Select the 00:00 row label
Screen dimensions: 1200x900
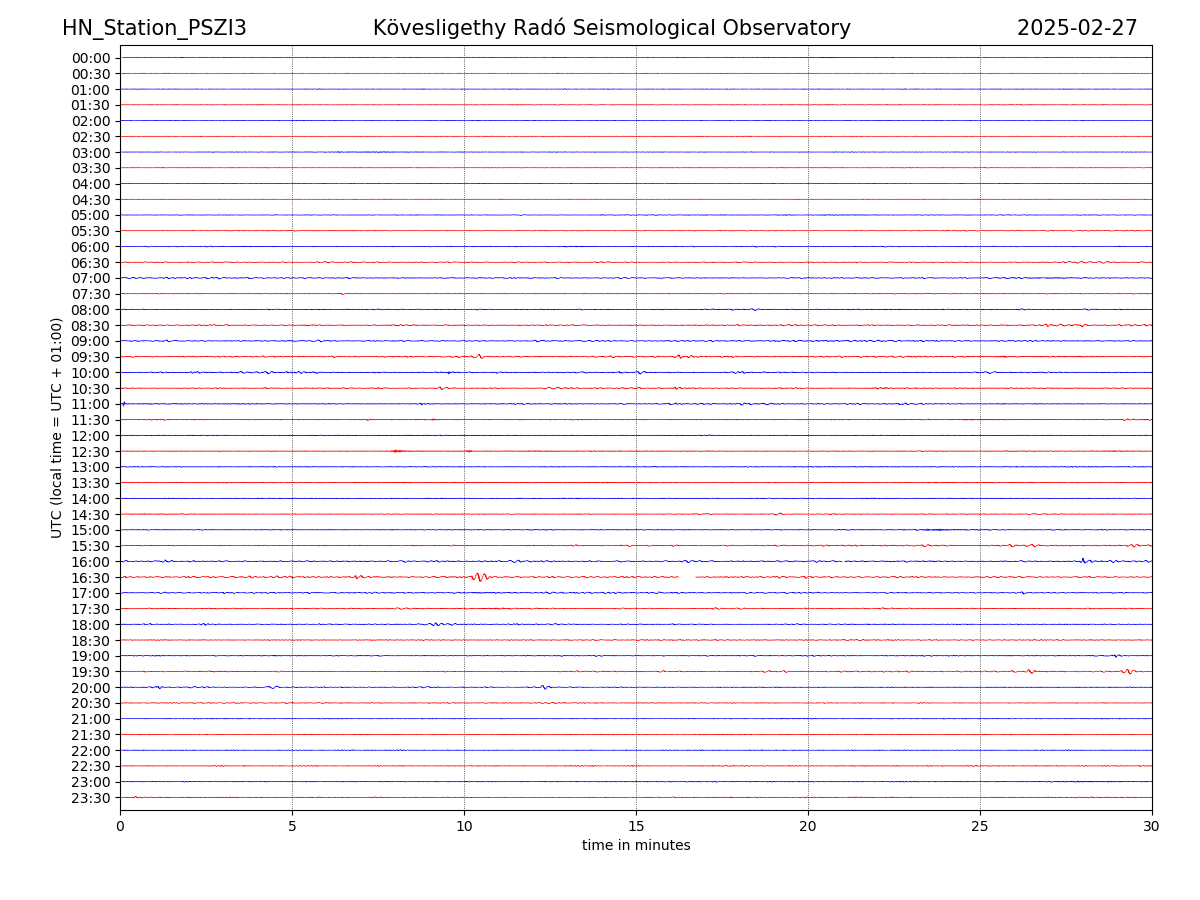[x=91, y=58]
